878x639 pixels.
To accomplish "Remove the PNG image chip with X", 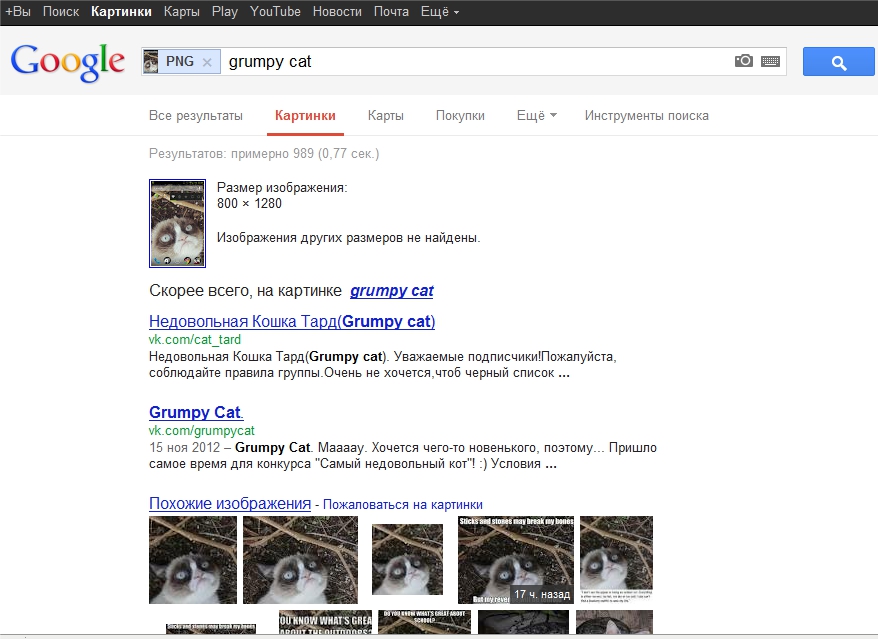I will [x=207, y=62].
